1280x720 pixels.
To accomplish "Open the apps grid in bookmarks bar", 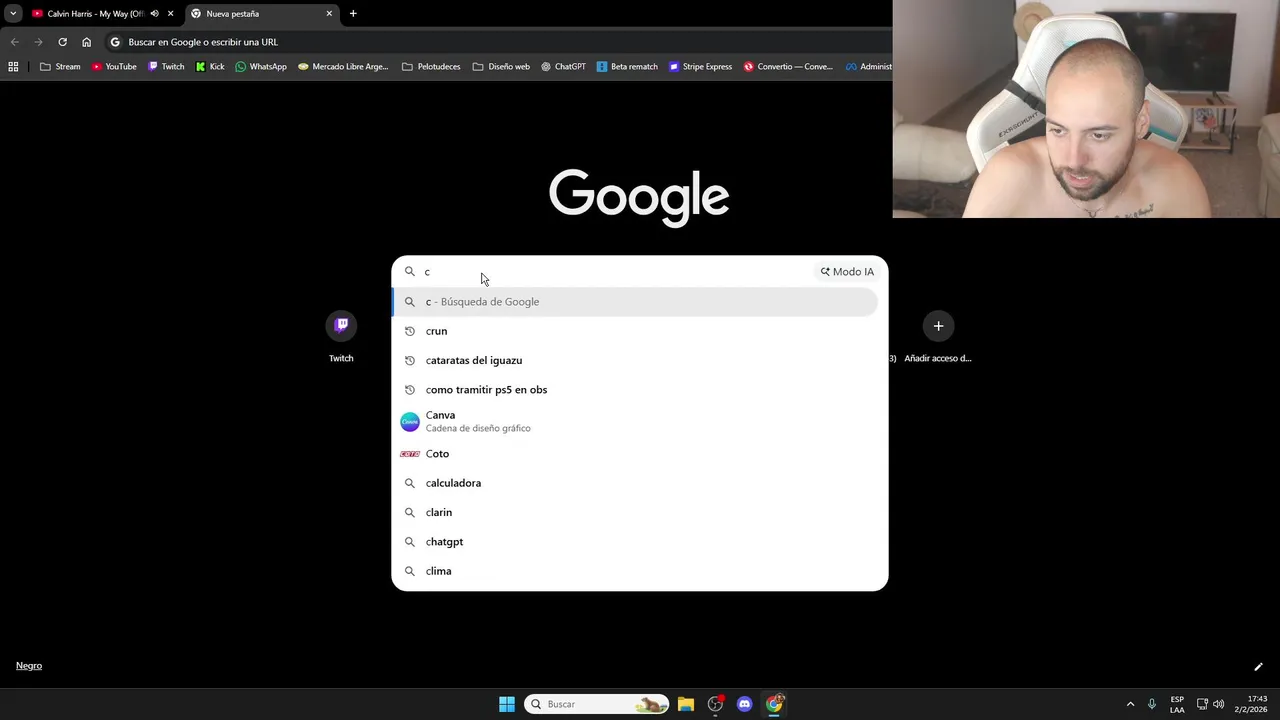I will pyautogui.click(x=13, y=67).
